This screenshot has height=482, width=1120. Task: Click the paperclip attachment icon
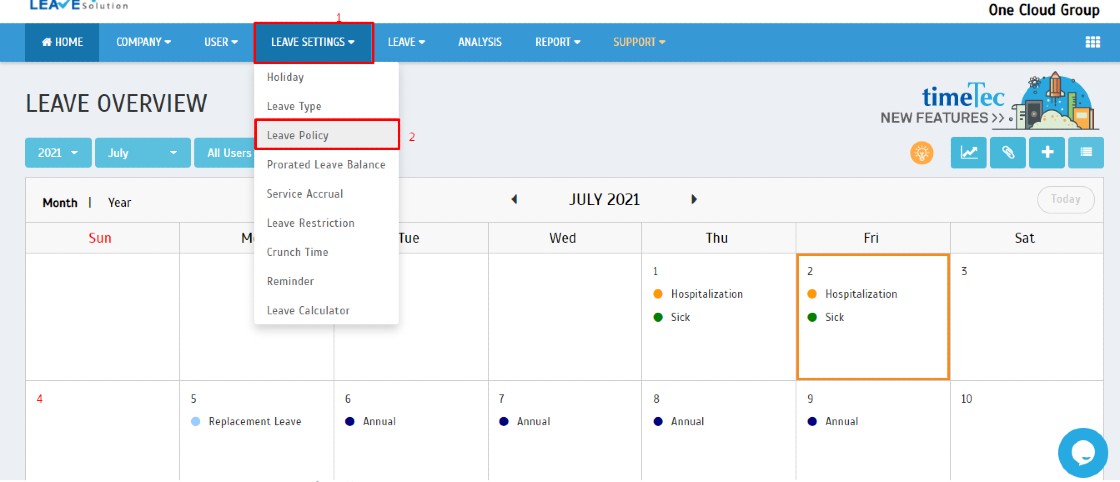pos(1008,153)
